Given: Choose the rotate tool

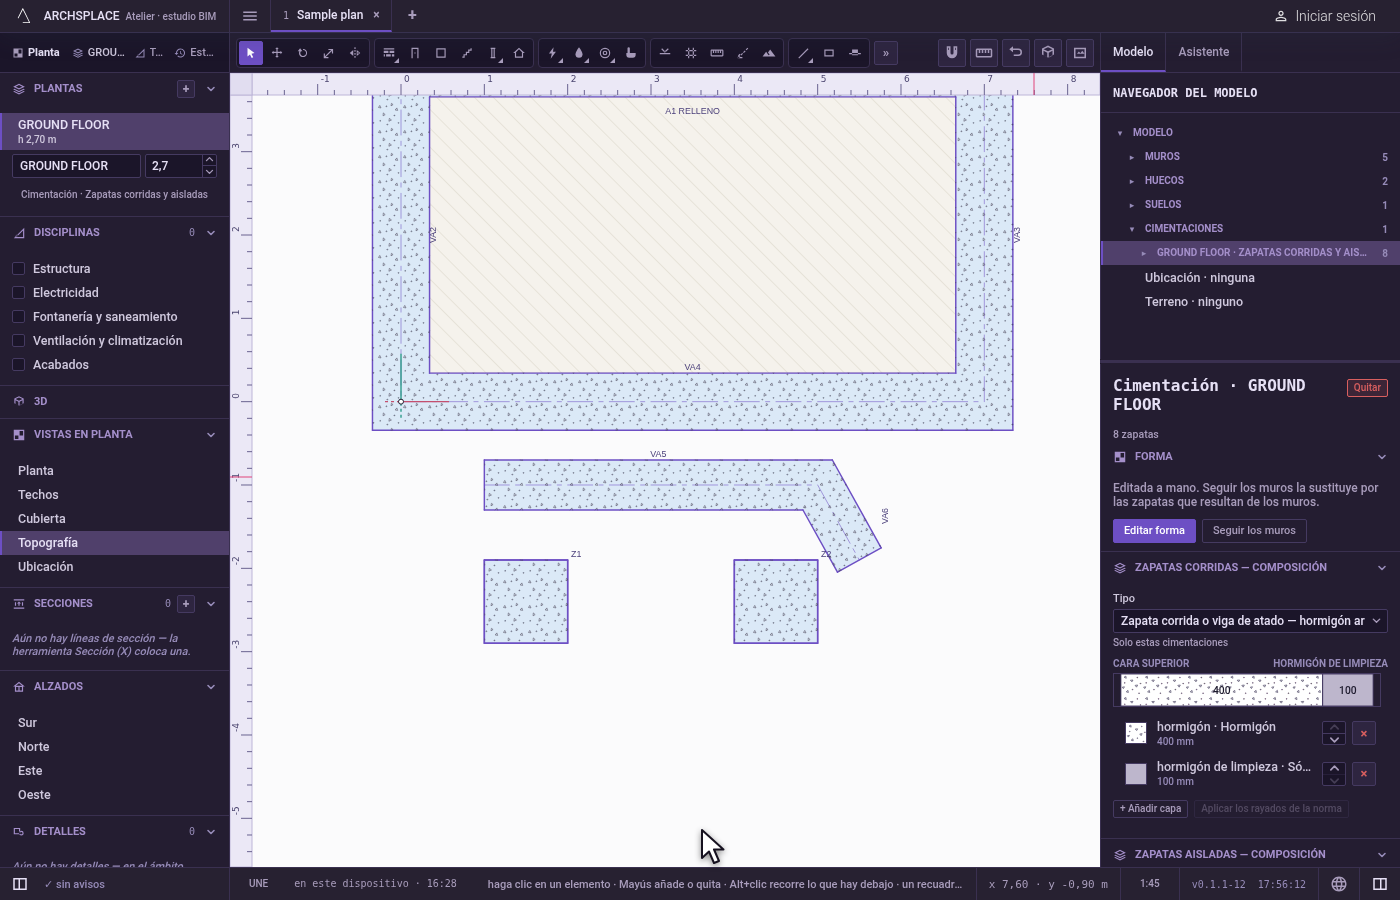Looking at the screenshot, I should click(x=303, y=53).
